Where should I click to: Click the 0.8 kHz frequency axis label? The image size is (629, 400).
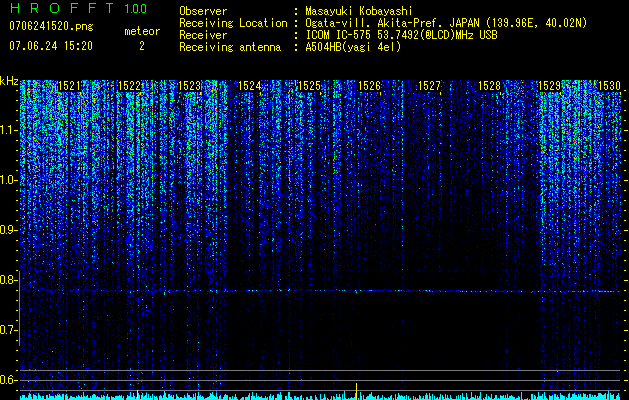click(8, 280)
